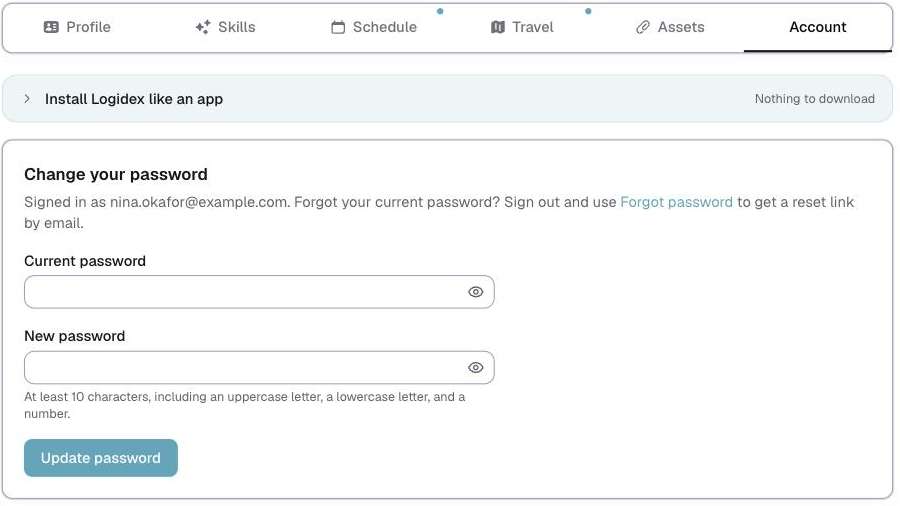Go to the Schedule tab
Viewport: 900px width, 506px height.
pyautogui.click(x=374, y=27)
